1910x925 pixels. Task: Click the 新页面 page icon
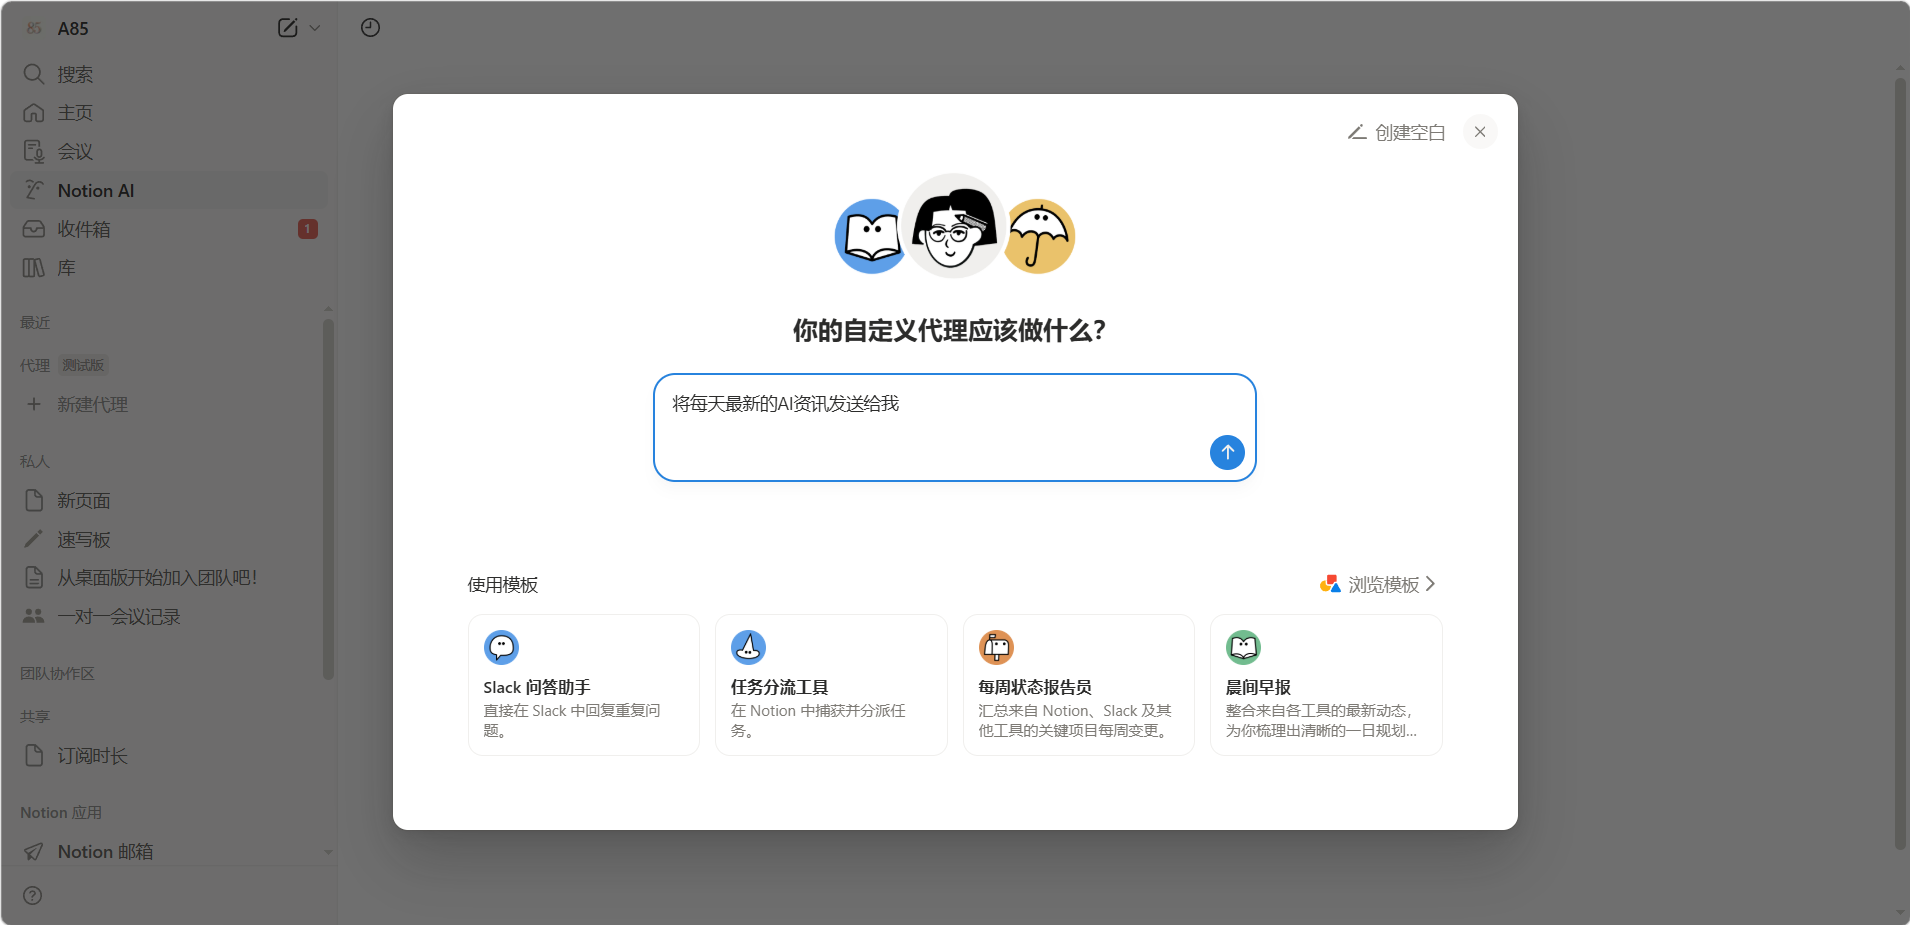(x=34, y=500)
